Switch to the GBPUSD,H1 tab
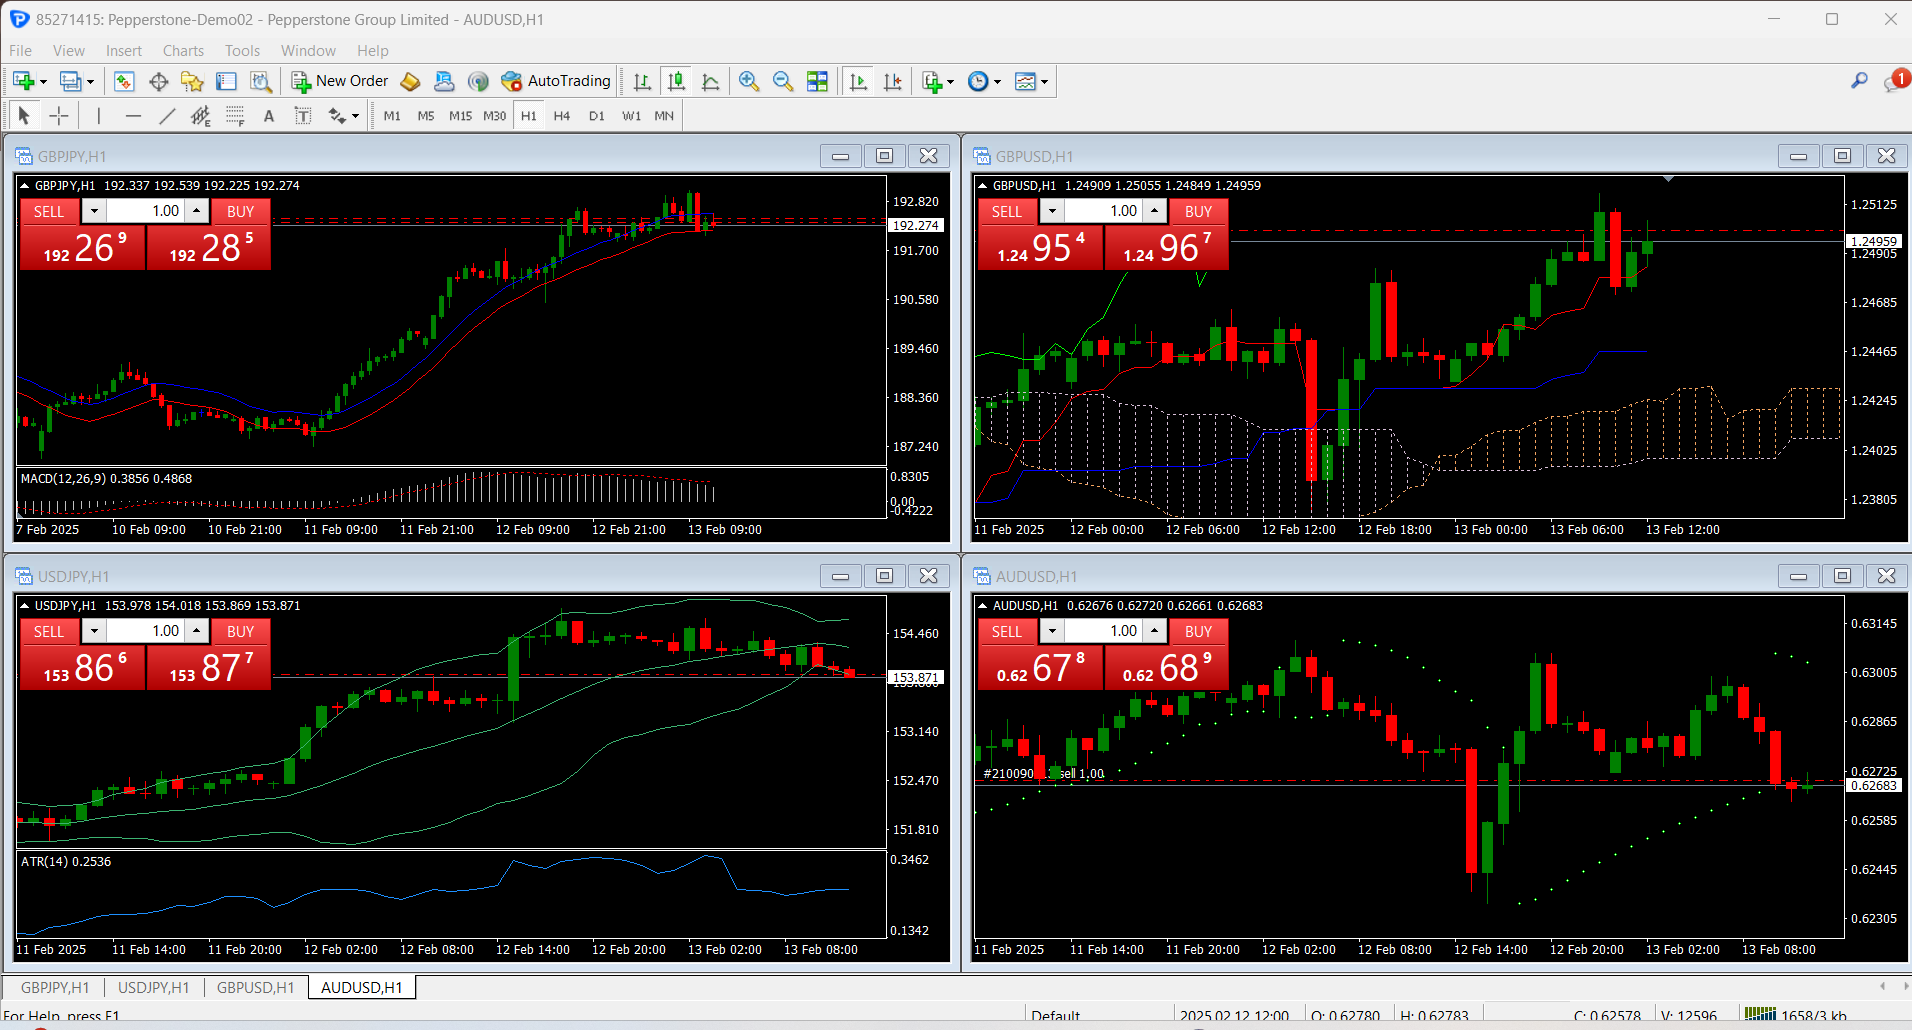This screenshot has width=1912, height=1030. tap(255, 987)
